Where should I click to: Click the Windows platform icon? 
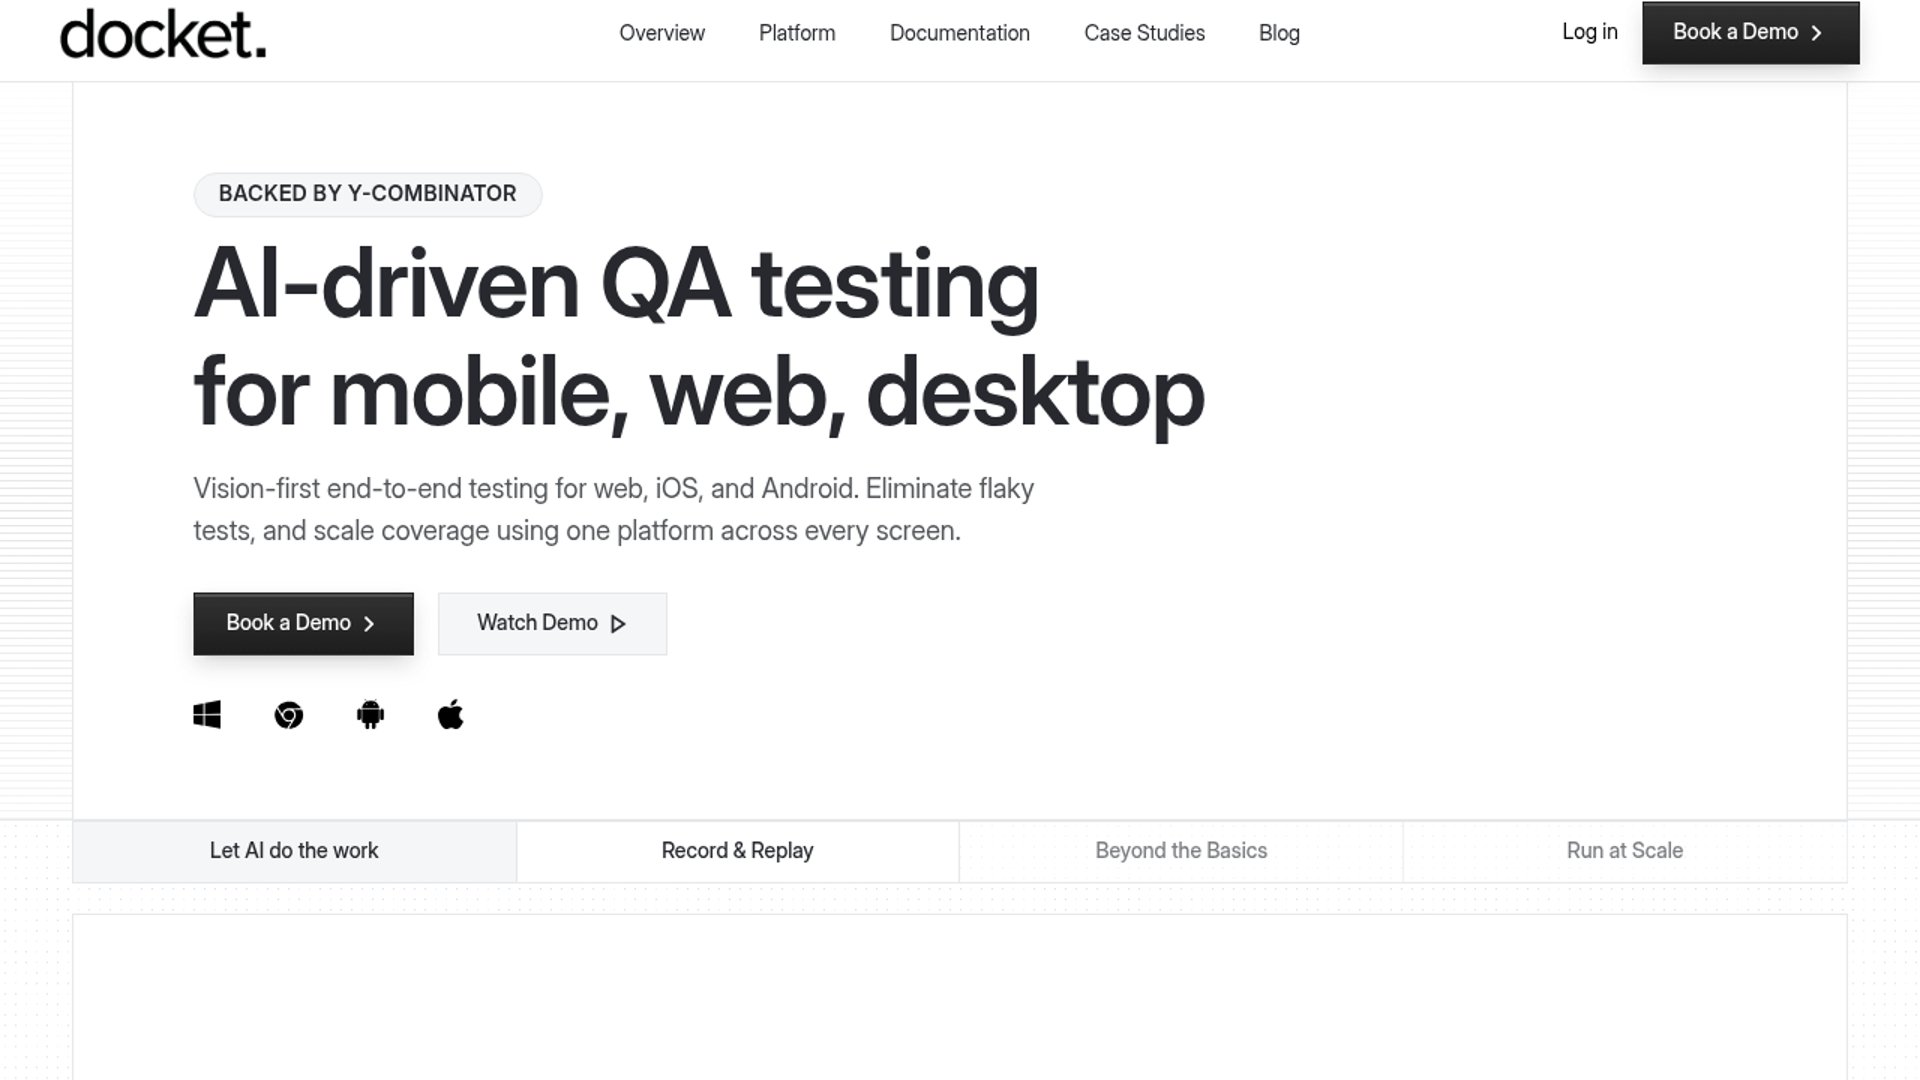pyautogui.click(x=207, y=715)
